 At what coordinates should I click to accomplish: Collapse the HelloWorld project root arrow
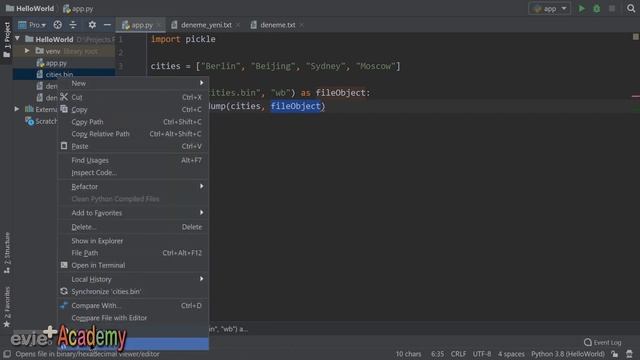[18, 39]
